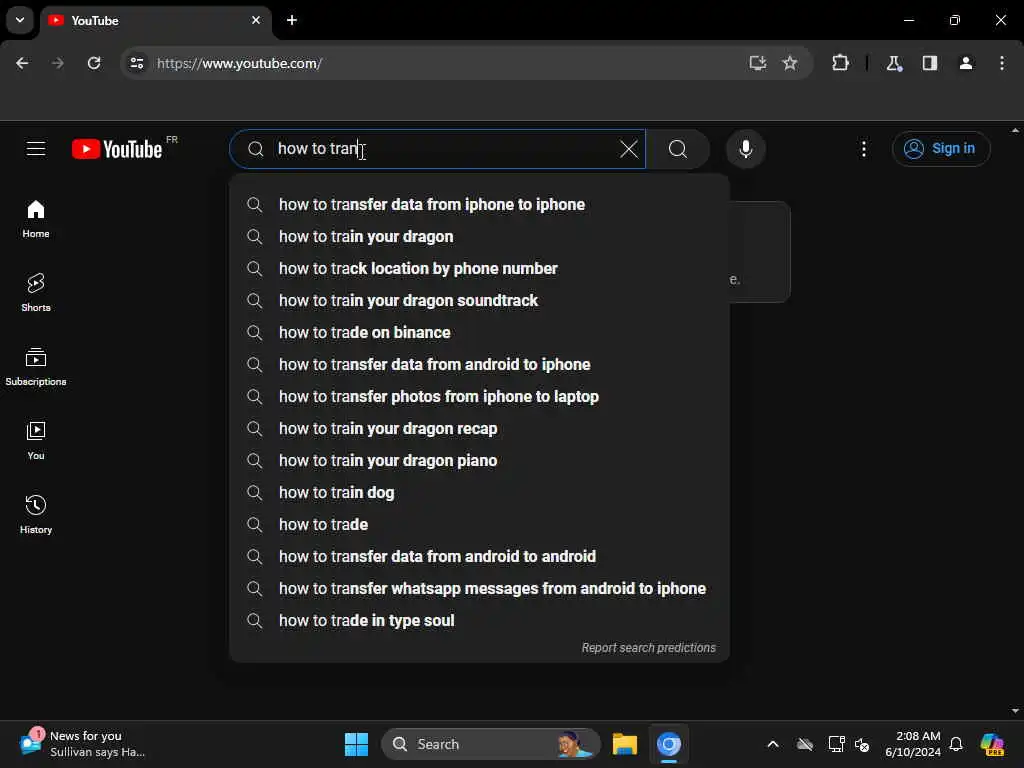This screenshot has height=768, width=1024.
Task: Choose 'how to train your dragon soundtrack'
Action: 479,300
